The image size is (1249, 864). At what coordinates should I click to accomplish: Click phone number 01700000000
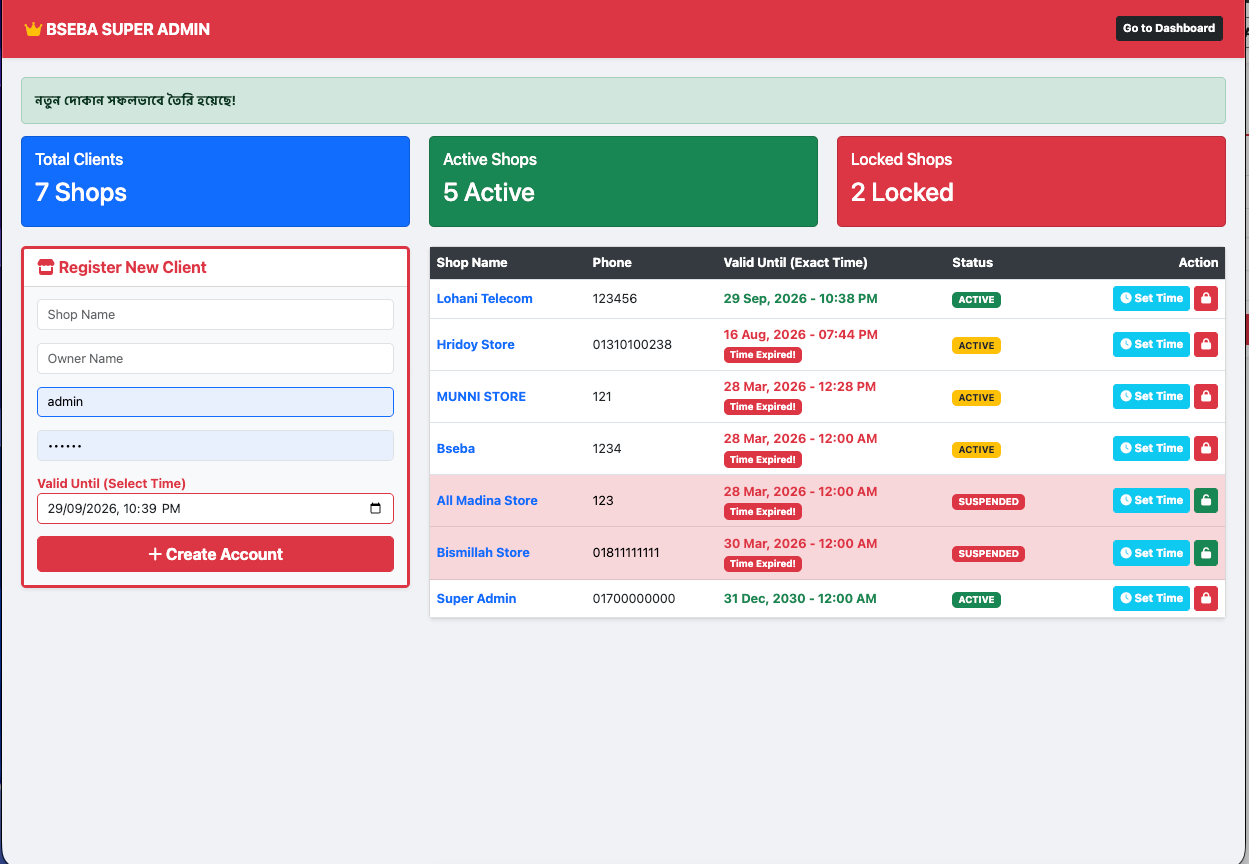[634, 598]
